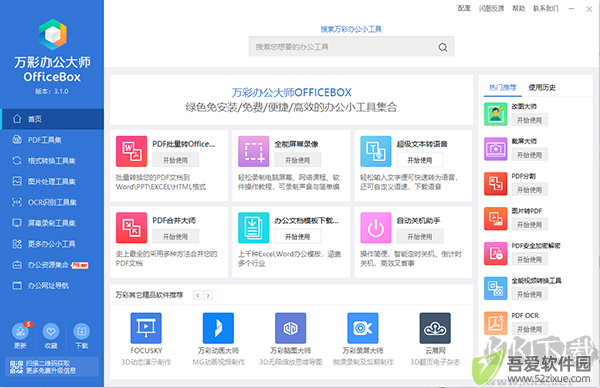Open the 联系我们 contact link
Screen dimensions: 600x388
[546, 8]
